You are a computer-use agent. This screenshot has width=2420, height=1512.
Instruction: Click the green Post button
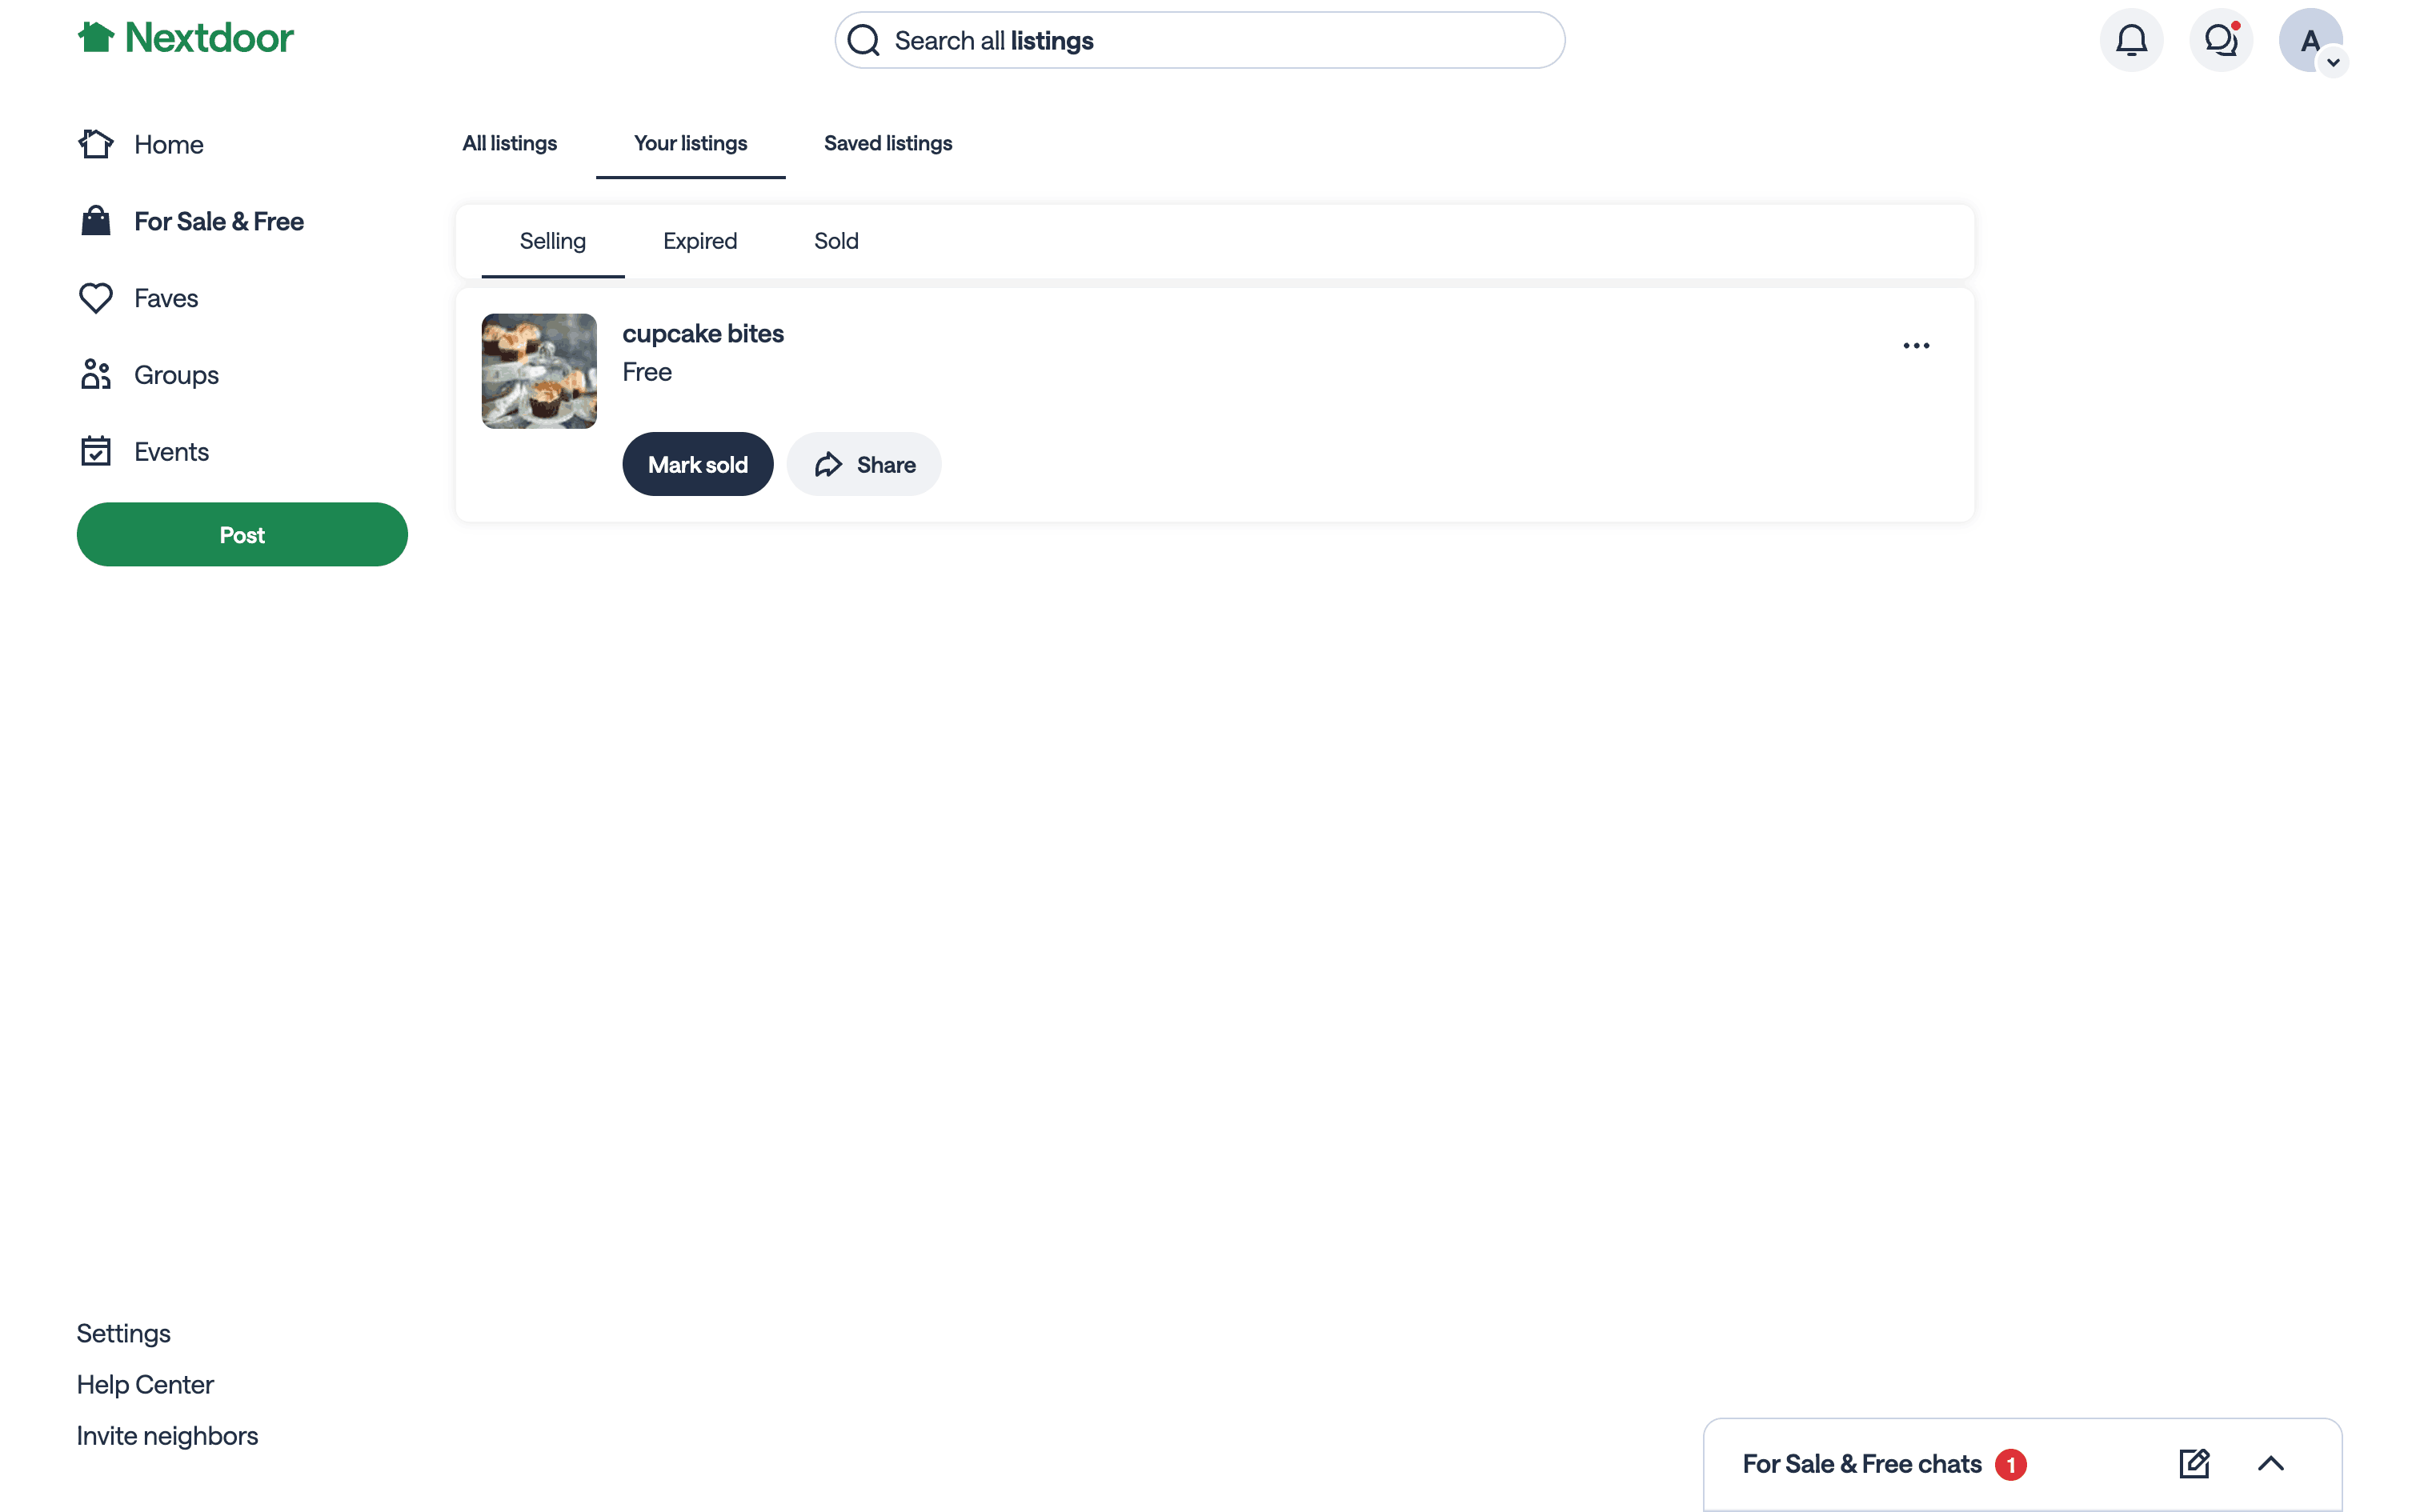(242, 534)
